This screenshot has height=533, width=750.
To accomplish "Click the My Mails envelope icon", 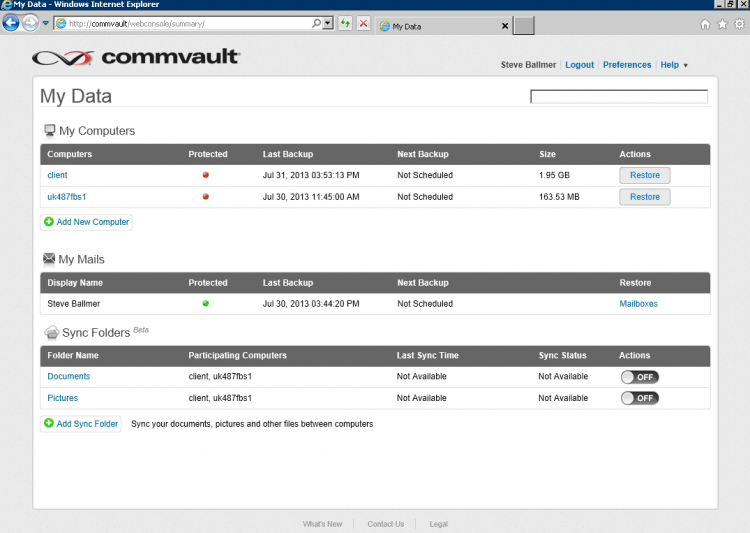I will coord(49,259).
